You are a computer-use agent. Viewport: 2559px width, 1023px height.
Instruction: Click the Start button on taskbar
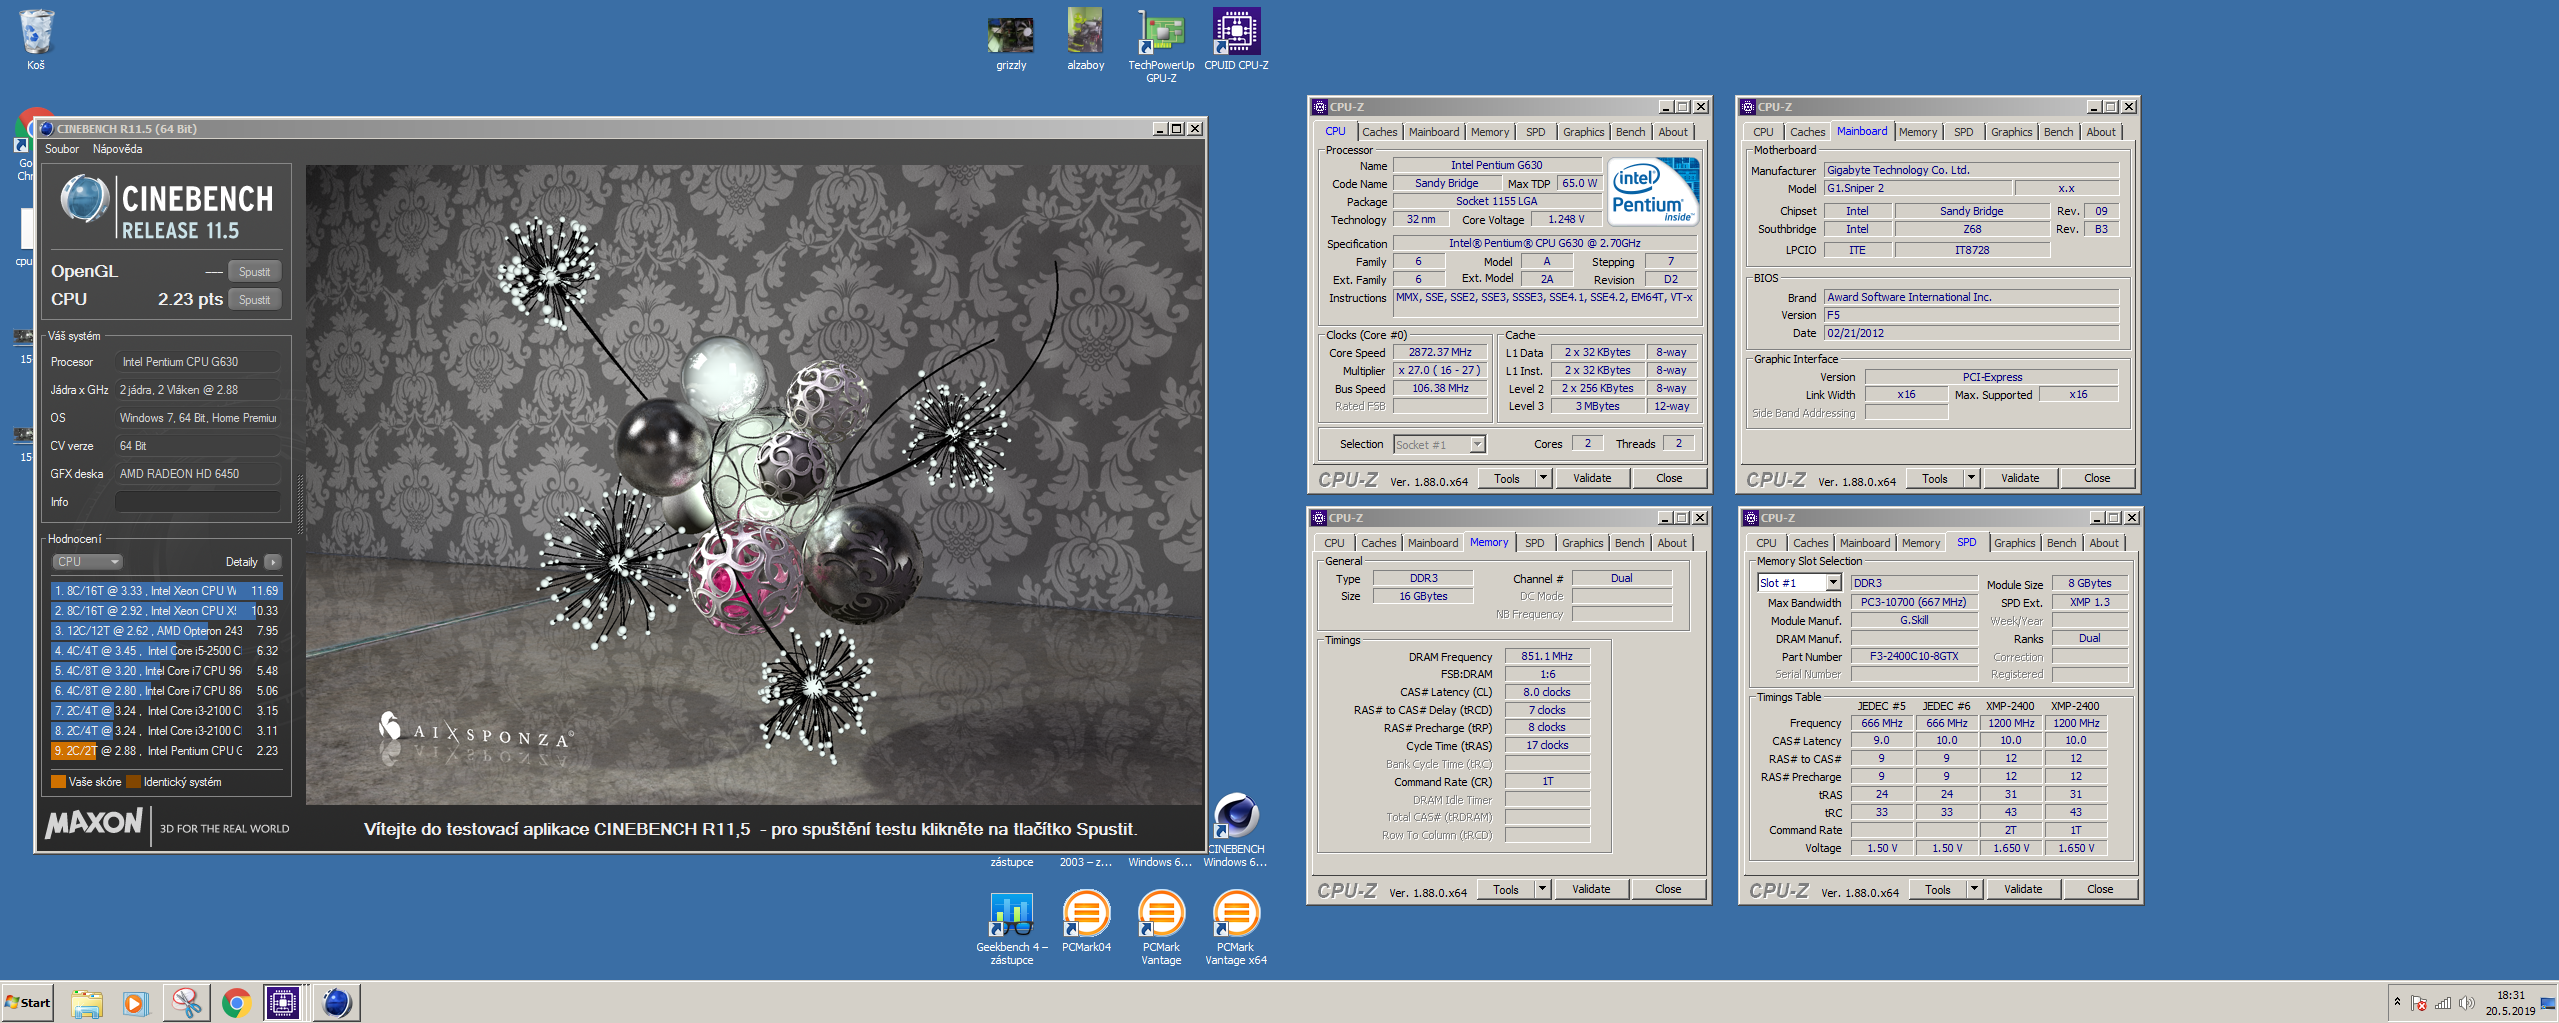tap(28, 1002)
